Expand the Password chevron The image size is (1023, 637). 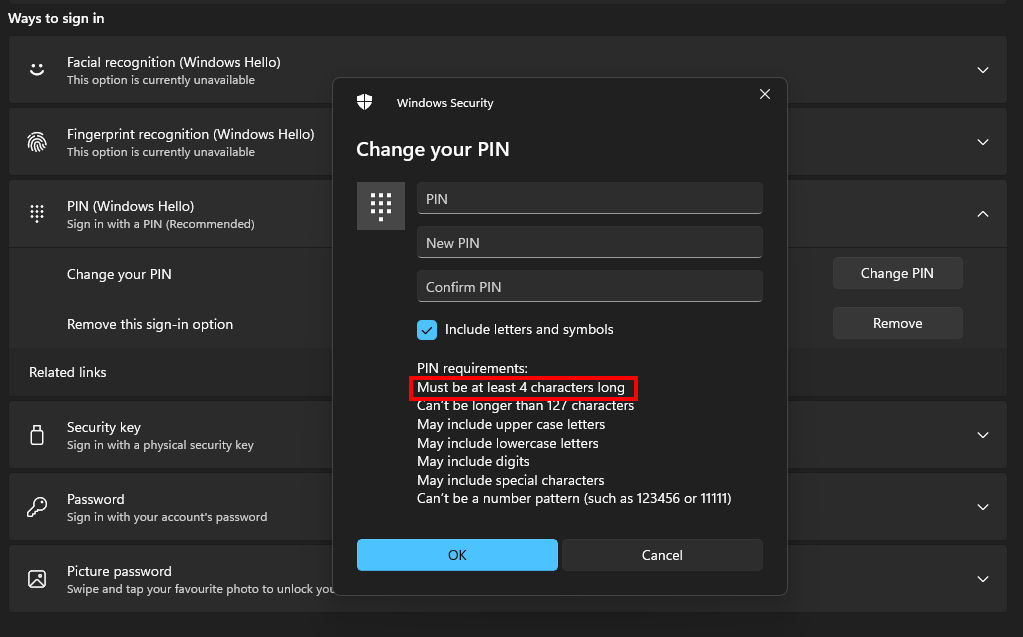coord(983,506)
